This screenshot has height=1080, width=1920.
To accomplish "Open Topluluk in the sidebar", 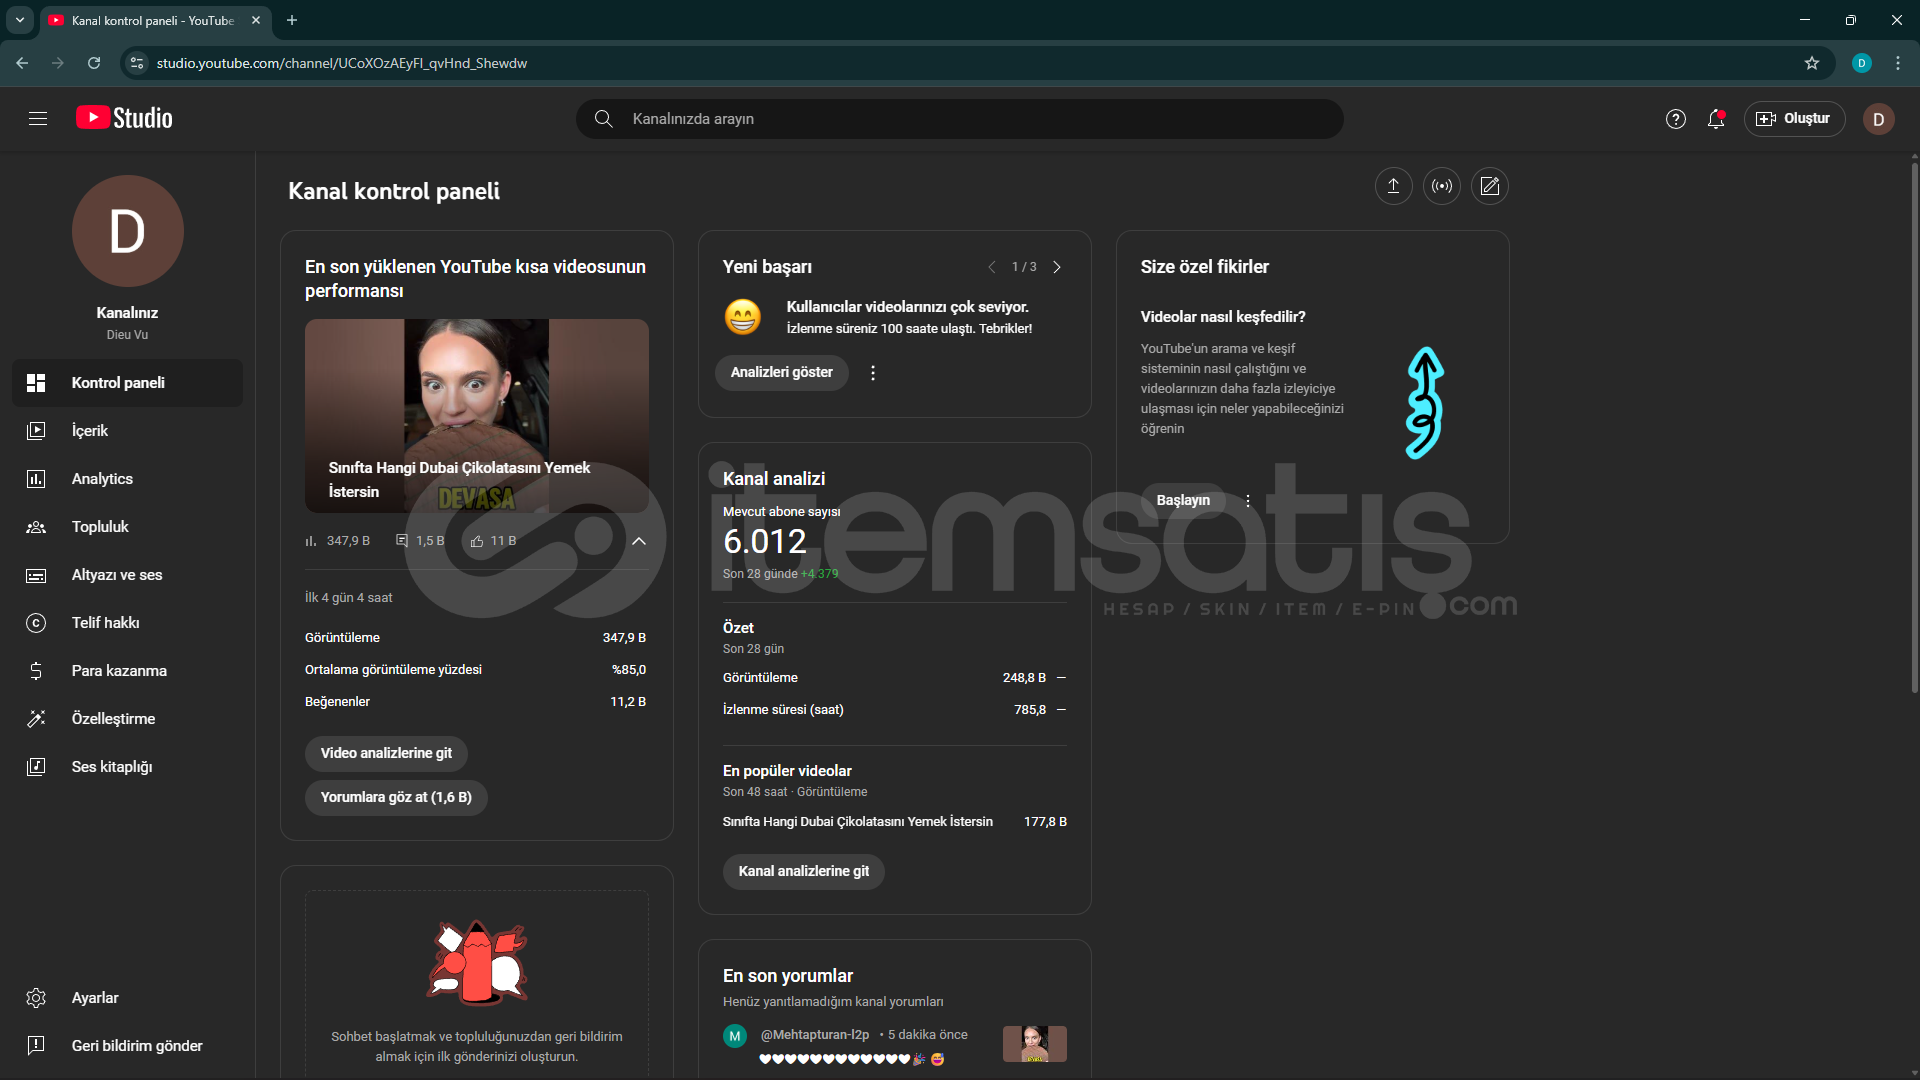I will (x=127, y=527).
